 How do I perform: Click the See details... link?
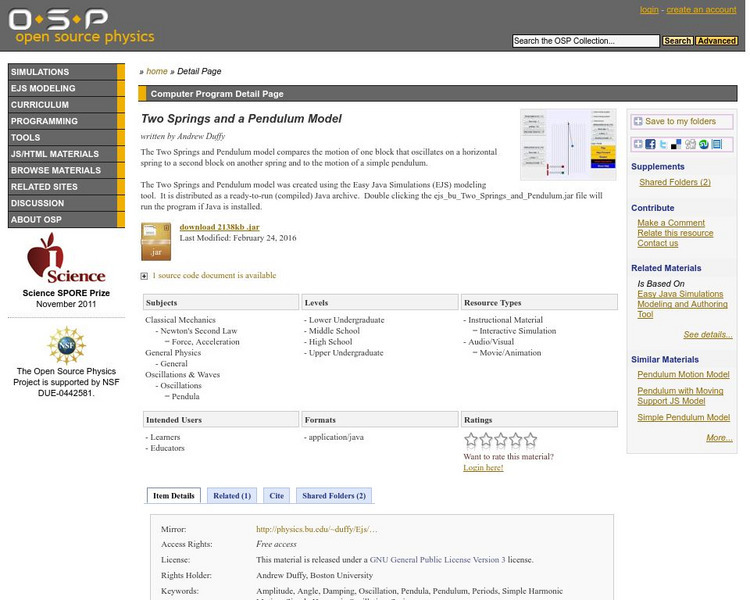click(x=707, y=334)
